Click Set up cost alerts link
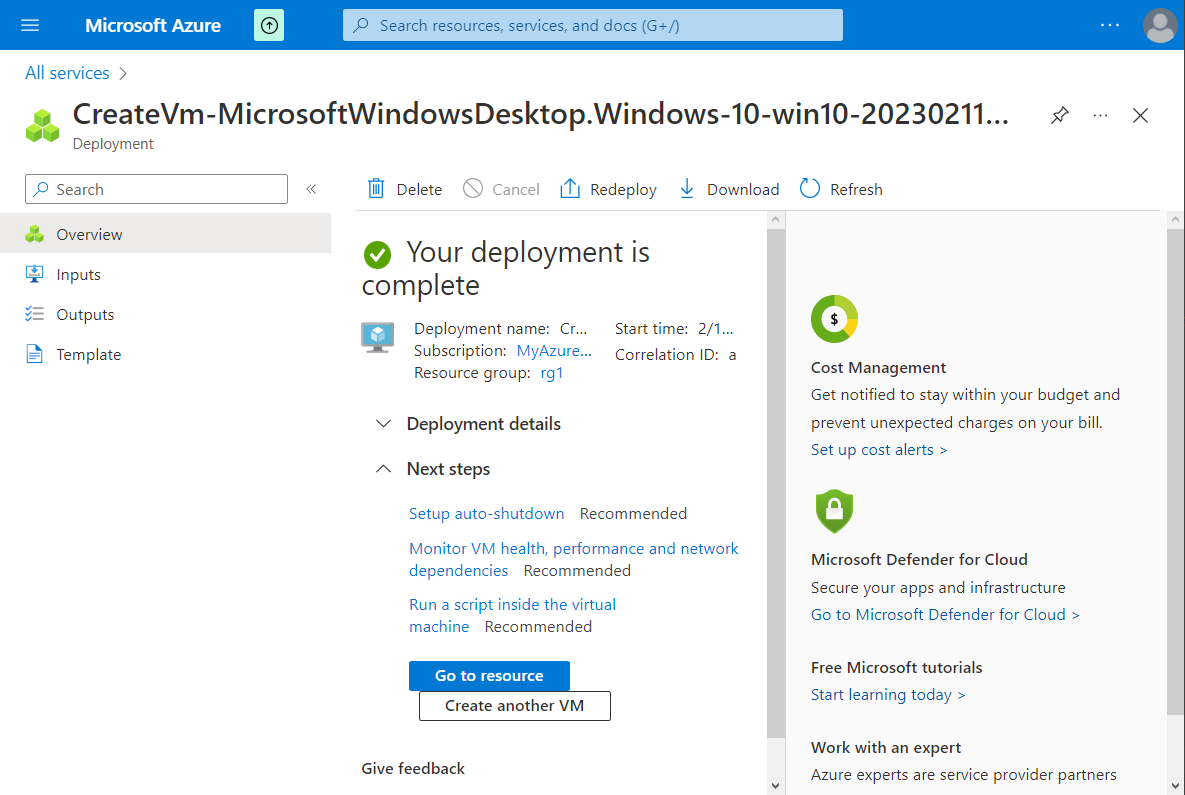The height and width of the screenshot is (795, 1185). [879, 450]
